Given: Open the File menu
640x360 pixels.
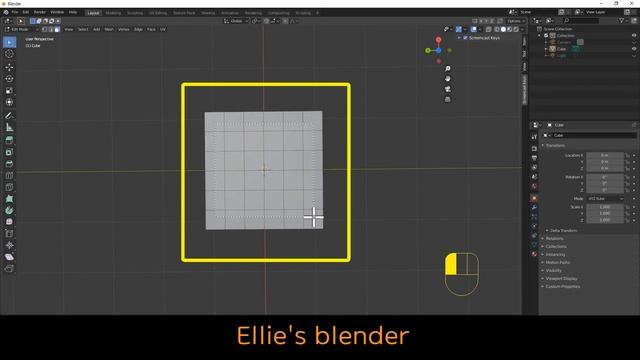Looking at the screenshot, I should click(x=15, y=12).
